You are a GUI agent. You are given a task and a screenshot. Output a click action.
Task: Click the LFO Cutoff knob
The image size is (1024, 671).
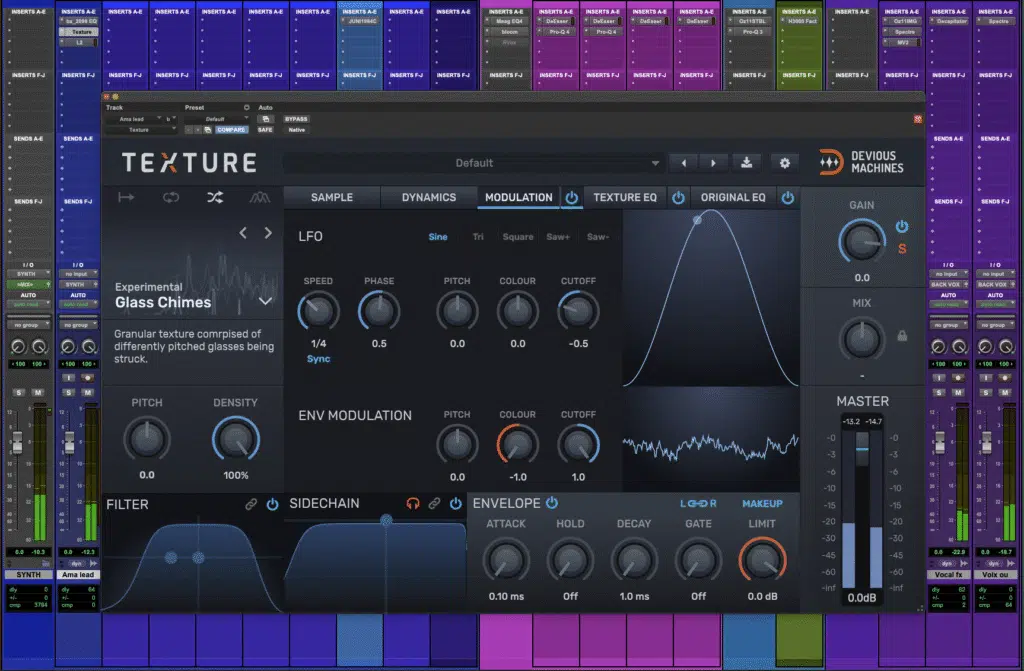coord(578,312)
